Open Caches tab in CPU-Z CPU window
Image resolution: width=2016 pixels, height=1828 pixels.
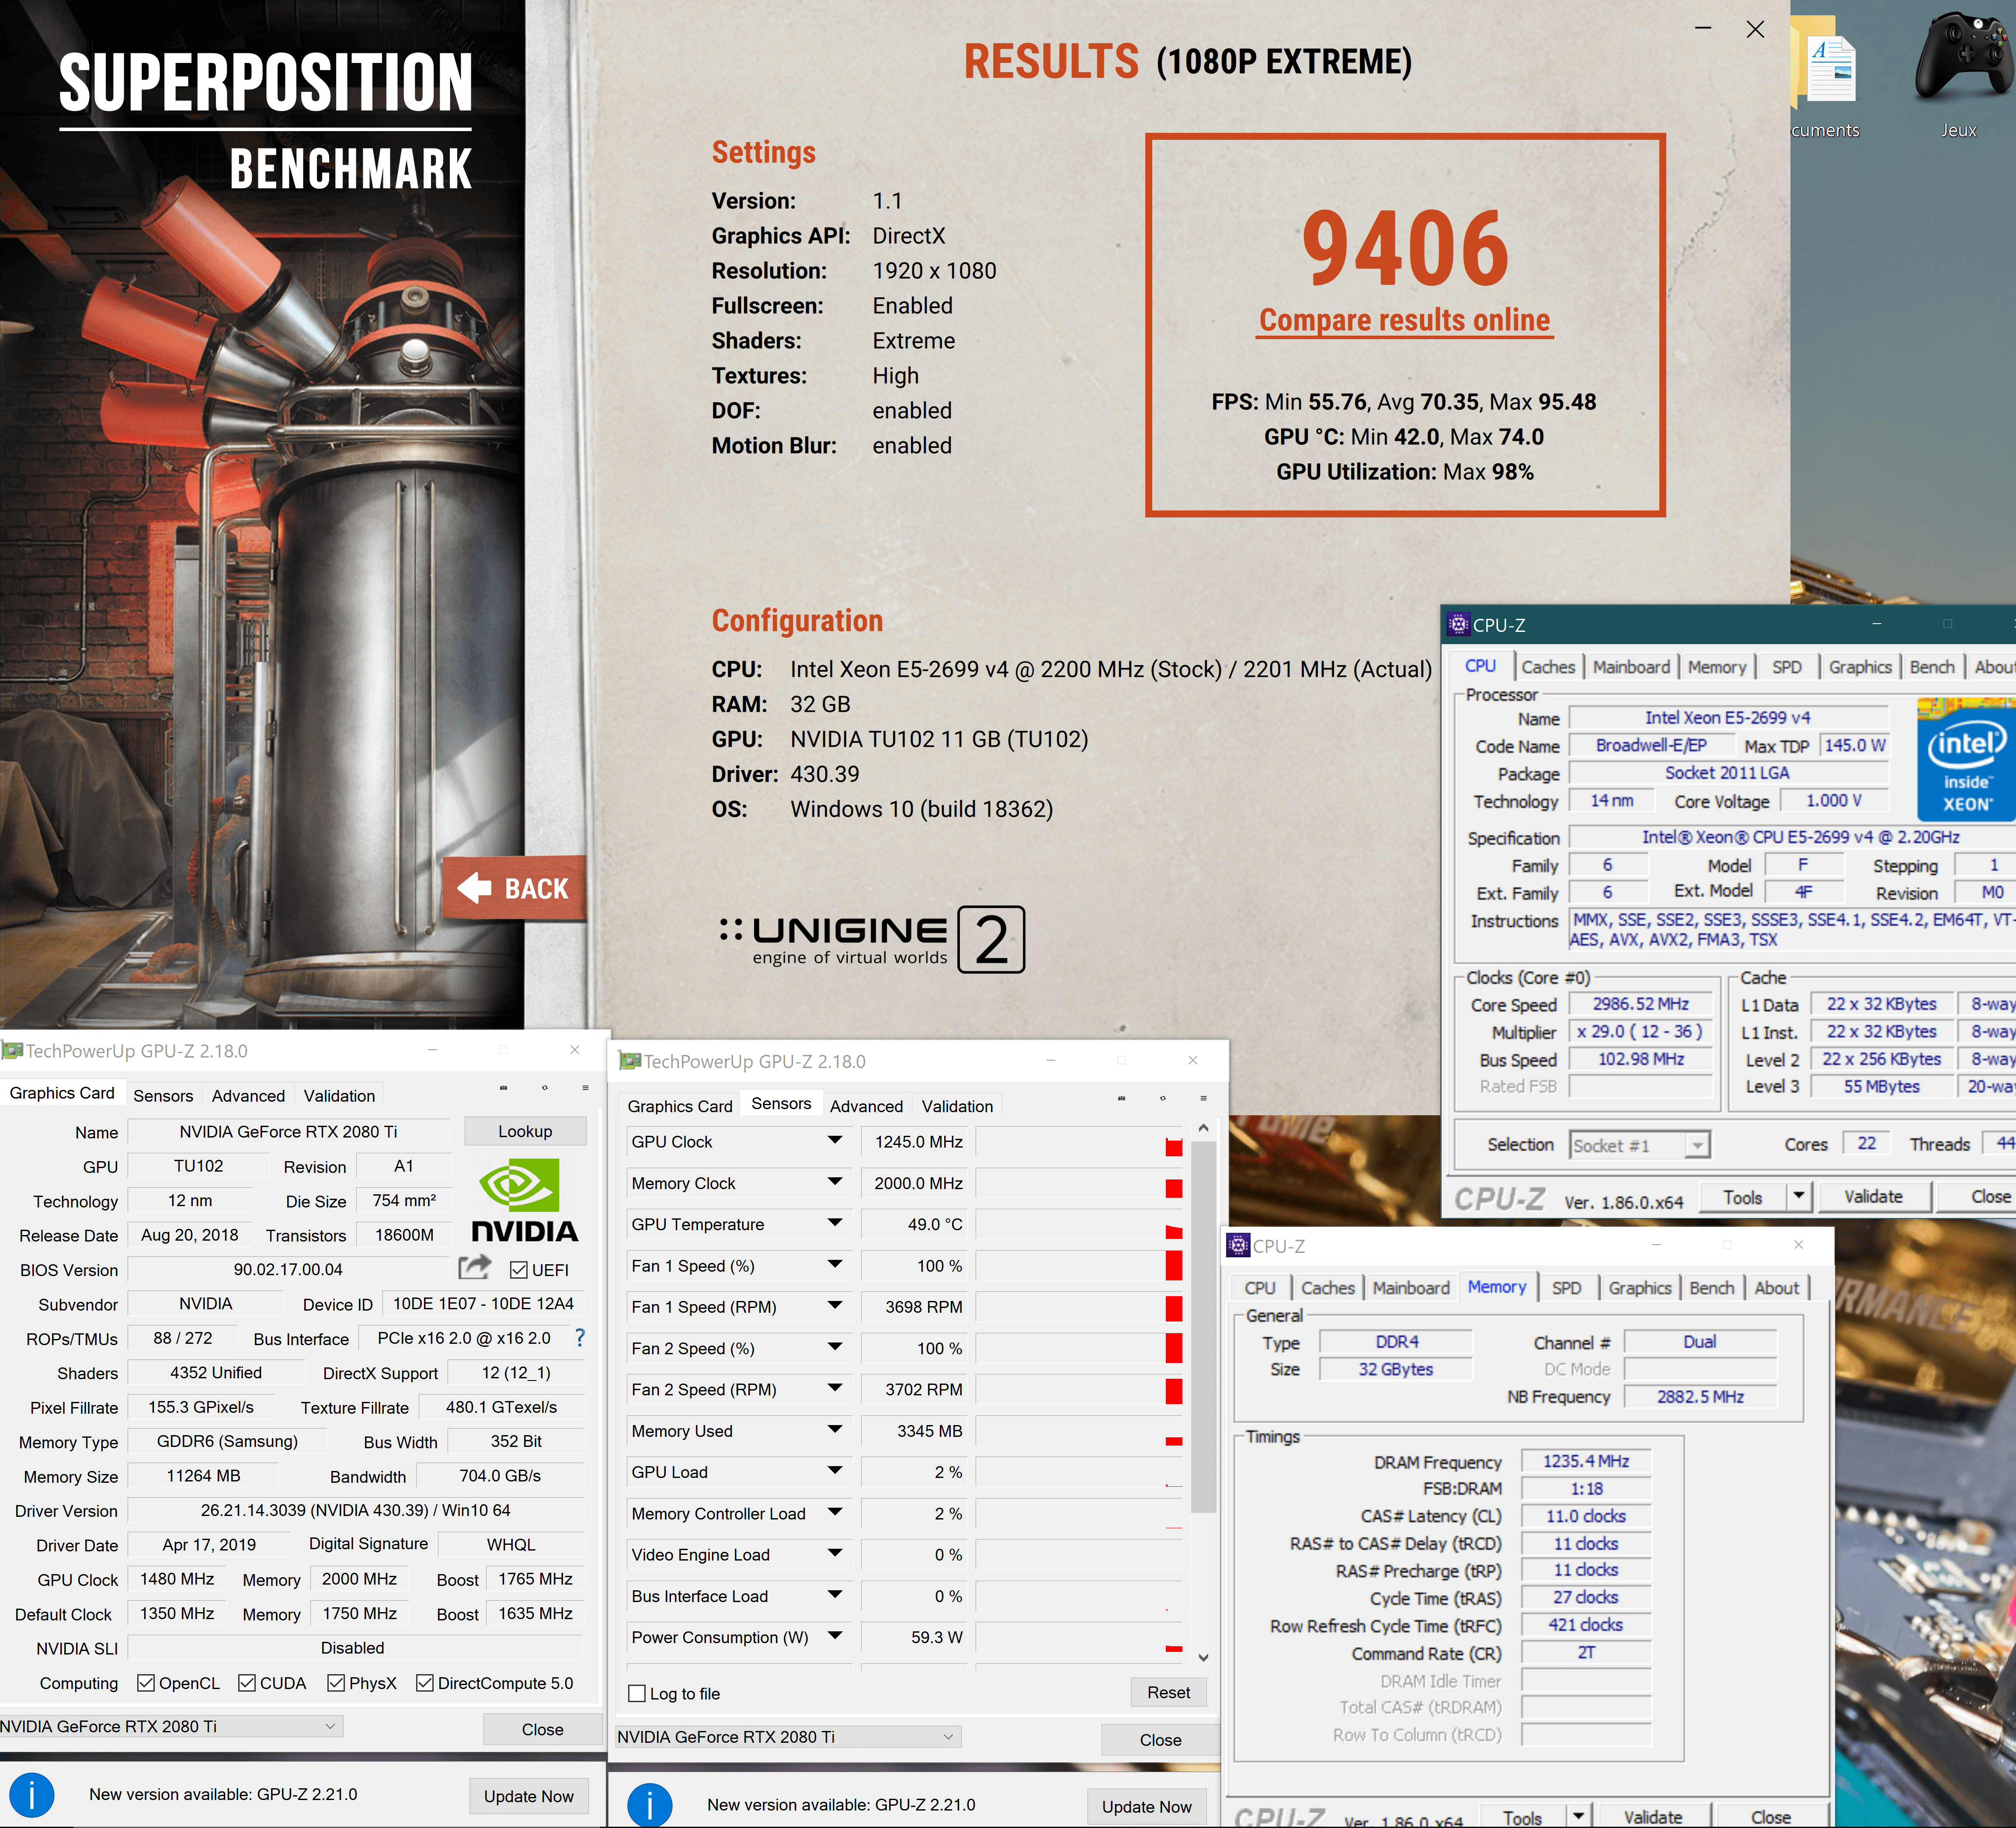pos(1548,667)
